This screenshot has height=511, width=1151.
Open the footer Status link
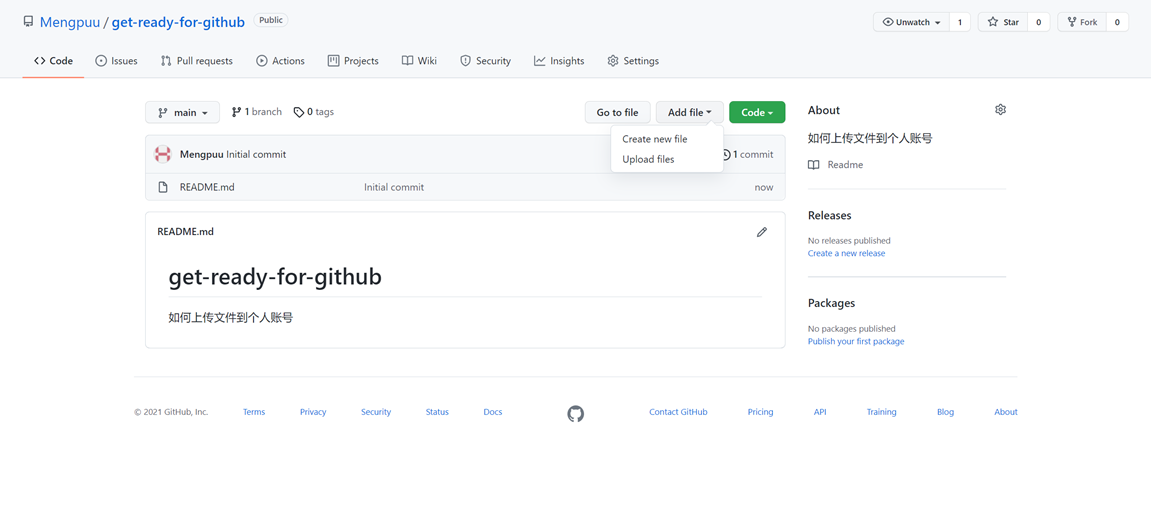(437, 412)
